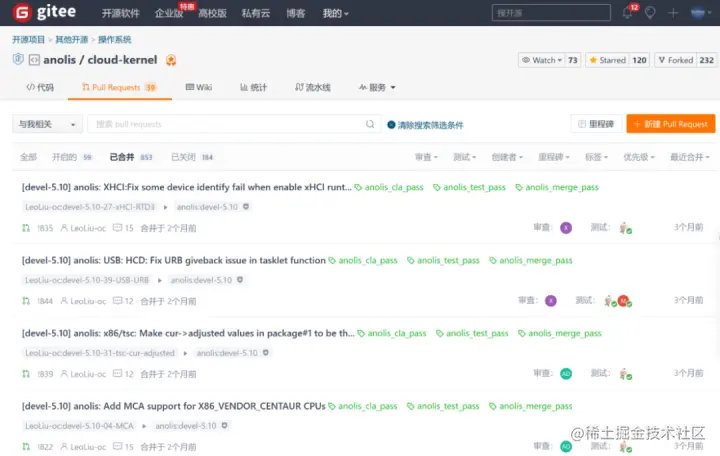Click the plus create icon in header
720x456 pixels.
point(673,13)
